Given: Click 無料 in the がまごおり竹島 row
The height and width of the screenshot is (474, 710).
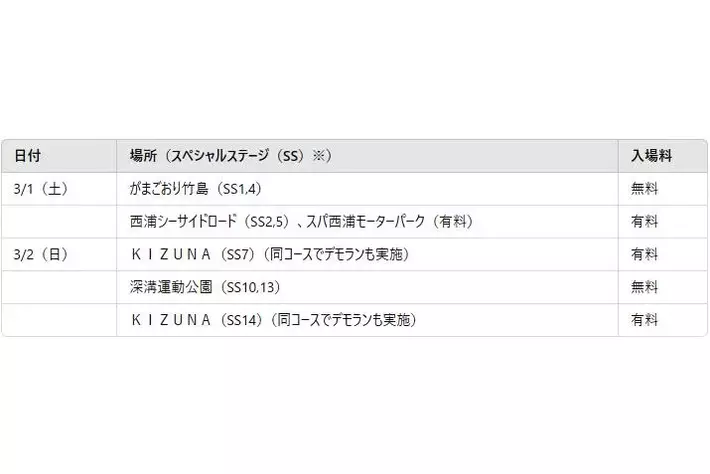Looking at the screenshot, I should tap(644, 188).
